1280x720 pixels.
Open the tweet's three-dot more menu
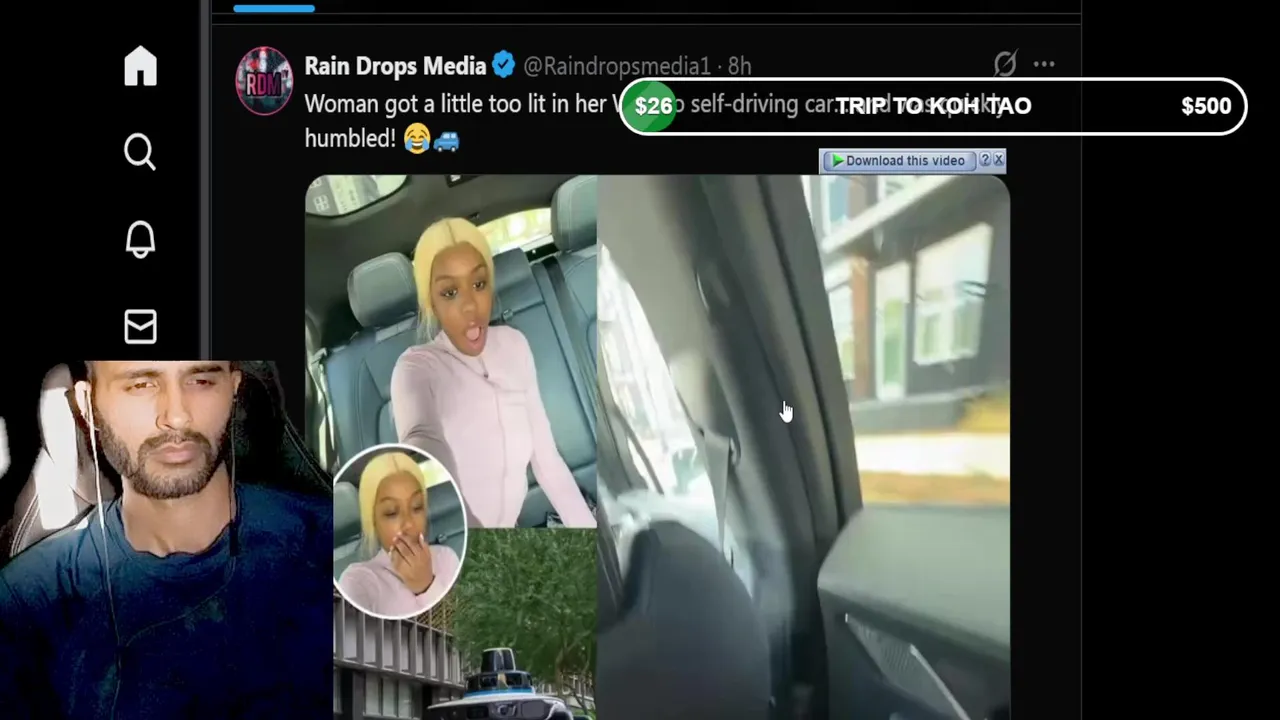(1044, 65)
